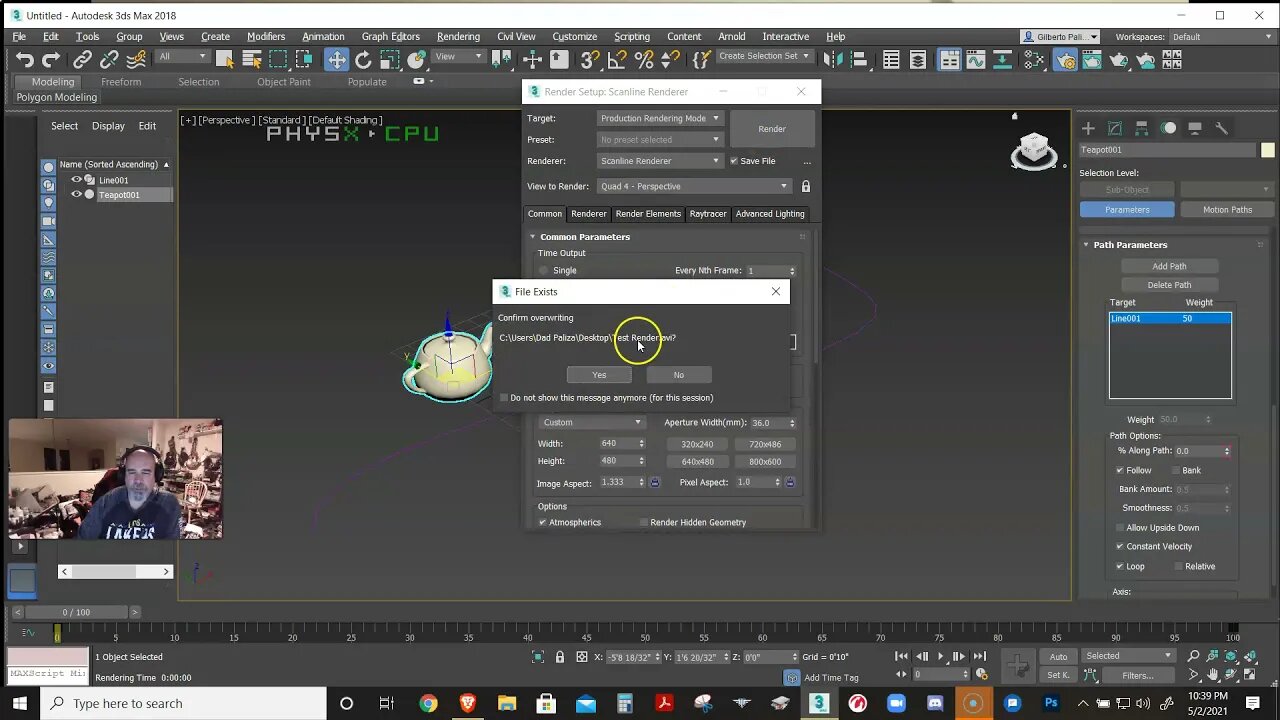The image size is (1280, 720).
Task: Enable the Bank checkbox
Action: point(1176,470)
